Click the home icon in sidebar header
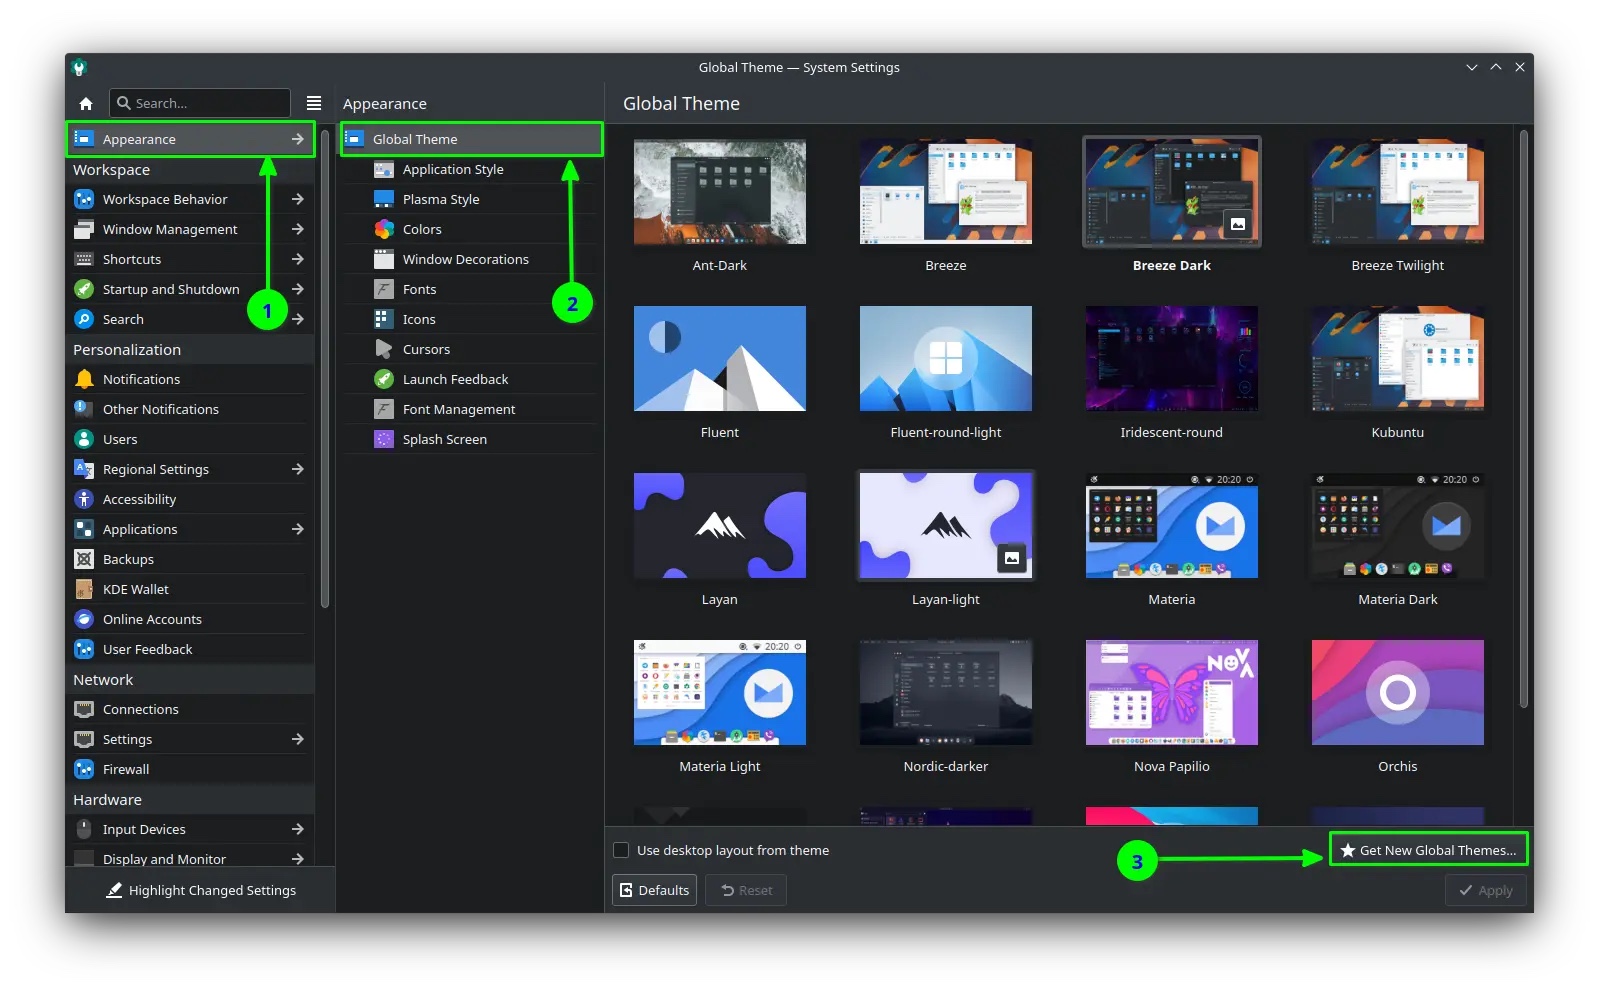Viewport: 1599px width, 990px height. pyautogui.click(x=86, y=103)
